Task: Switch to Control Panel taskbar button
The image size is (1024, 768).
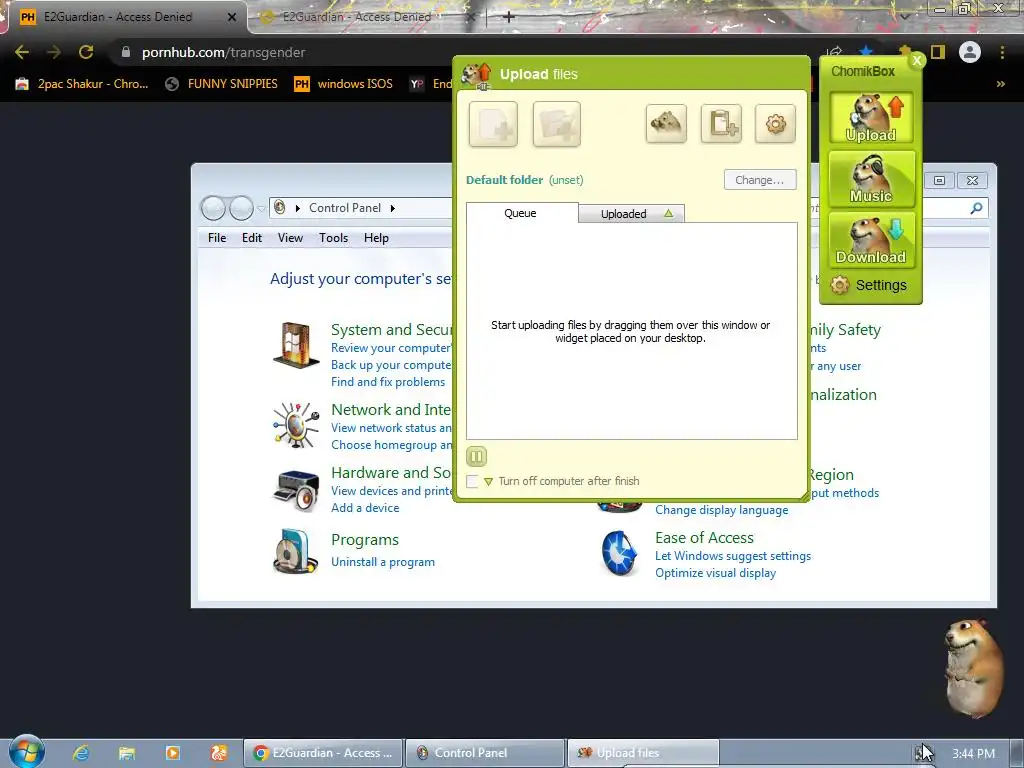Action: [x=485, y=753]
